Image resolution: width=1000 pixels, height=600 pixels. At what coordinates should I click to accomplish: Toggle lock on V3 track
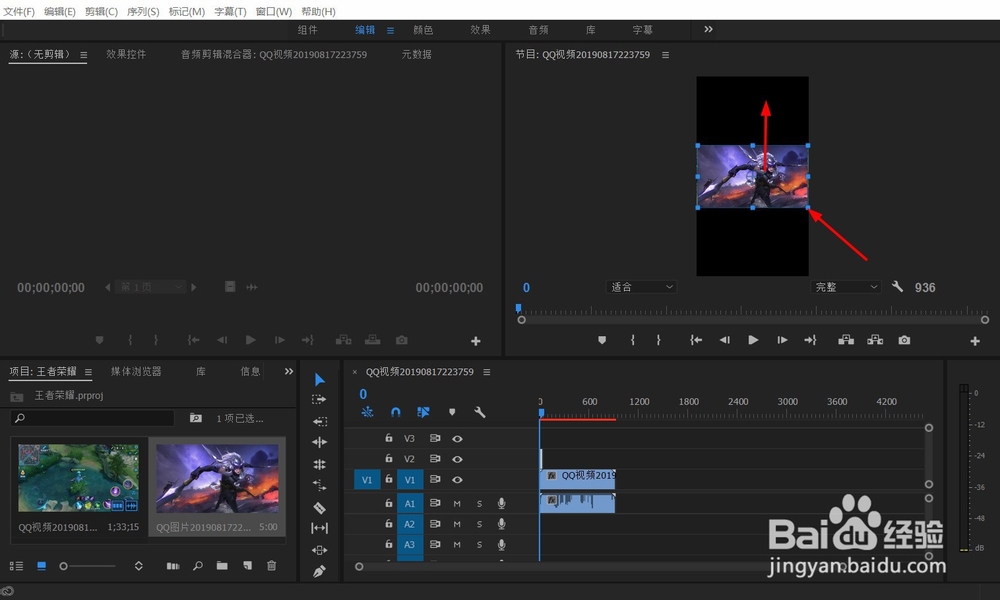388,438
